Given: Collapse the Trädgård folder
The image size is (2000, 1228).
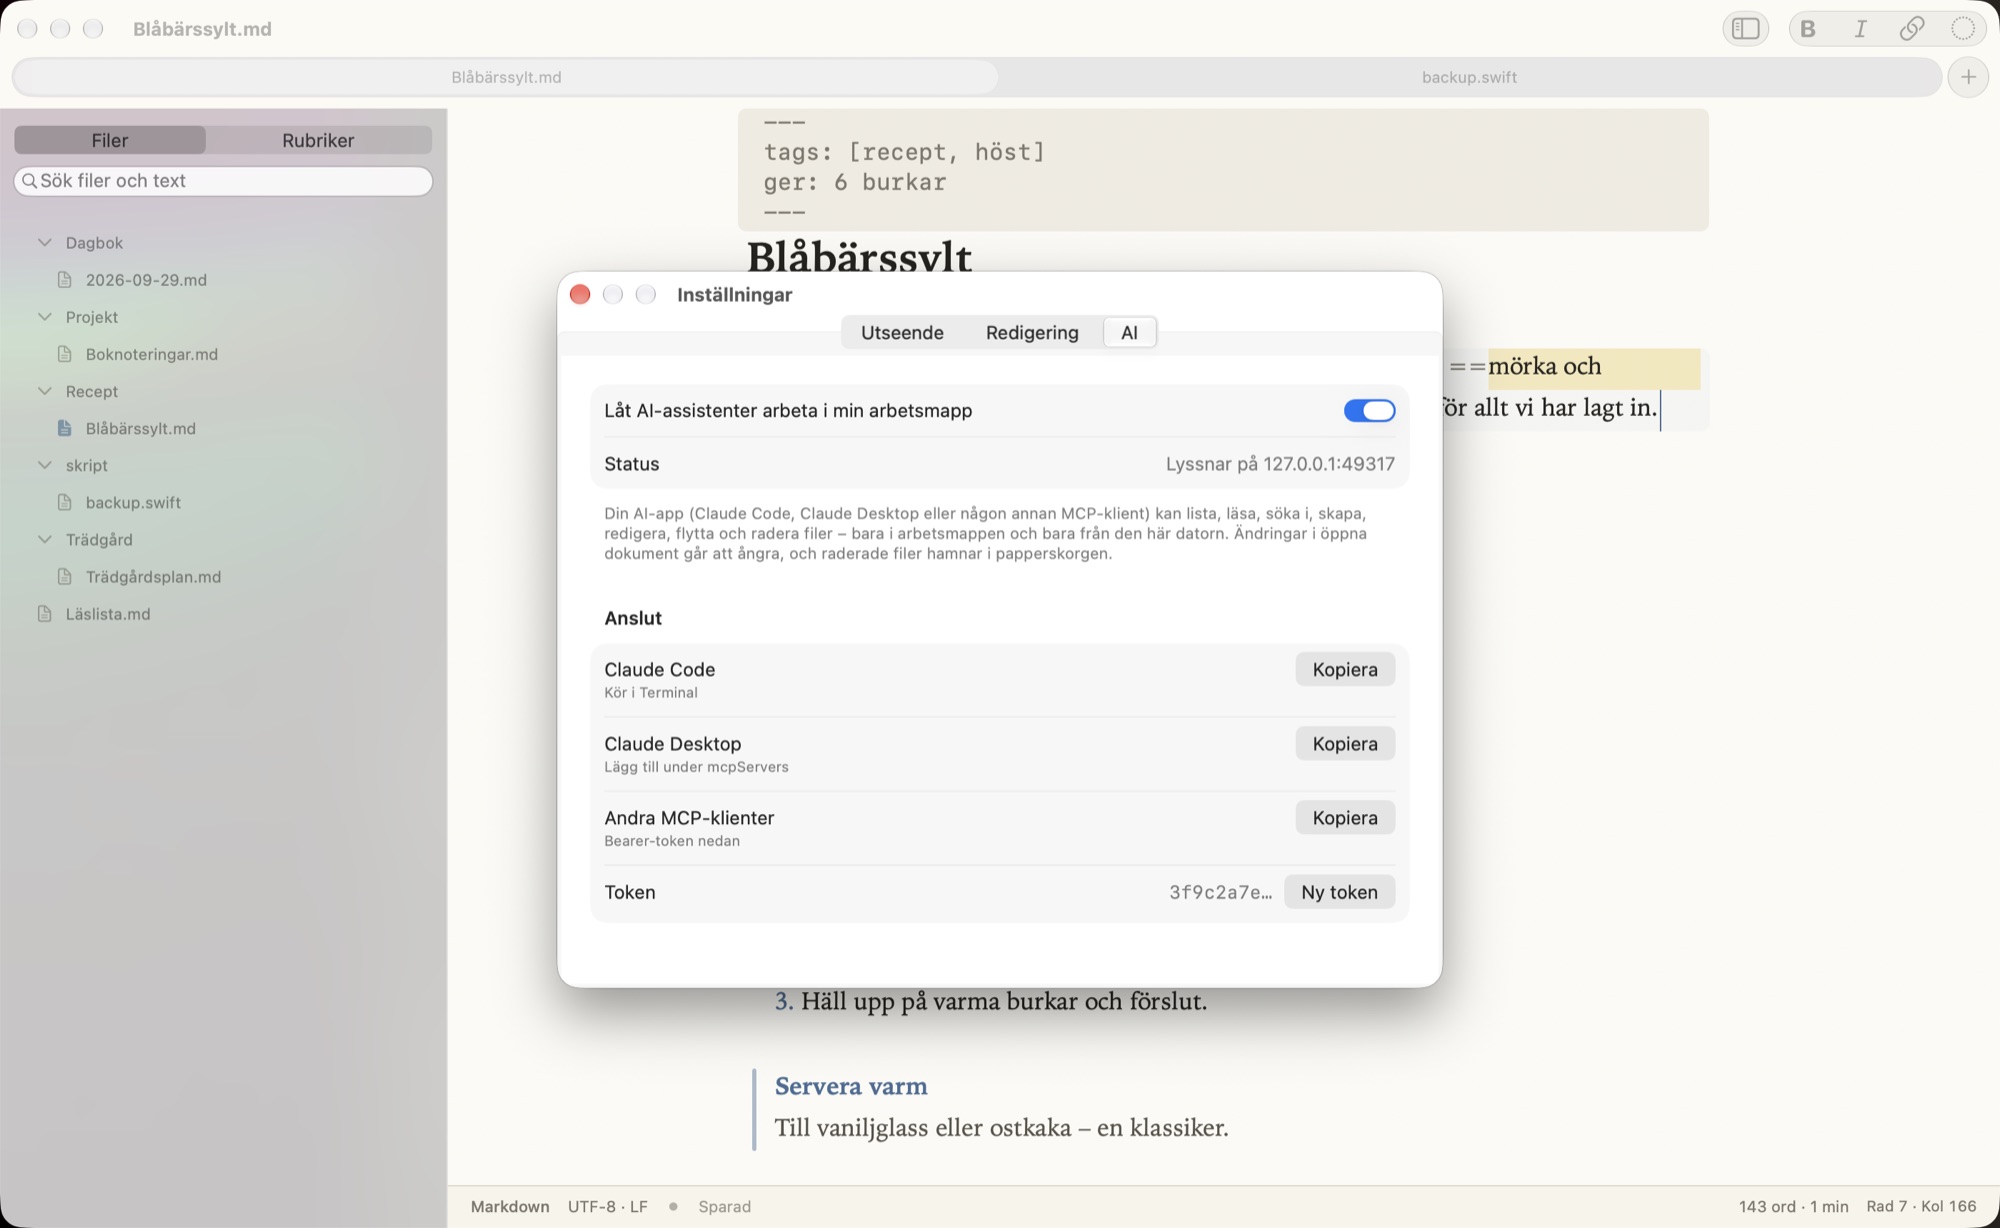Looking at the screenshot, I should pos(45,539).
